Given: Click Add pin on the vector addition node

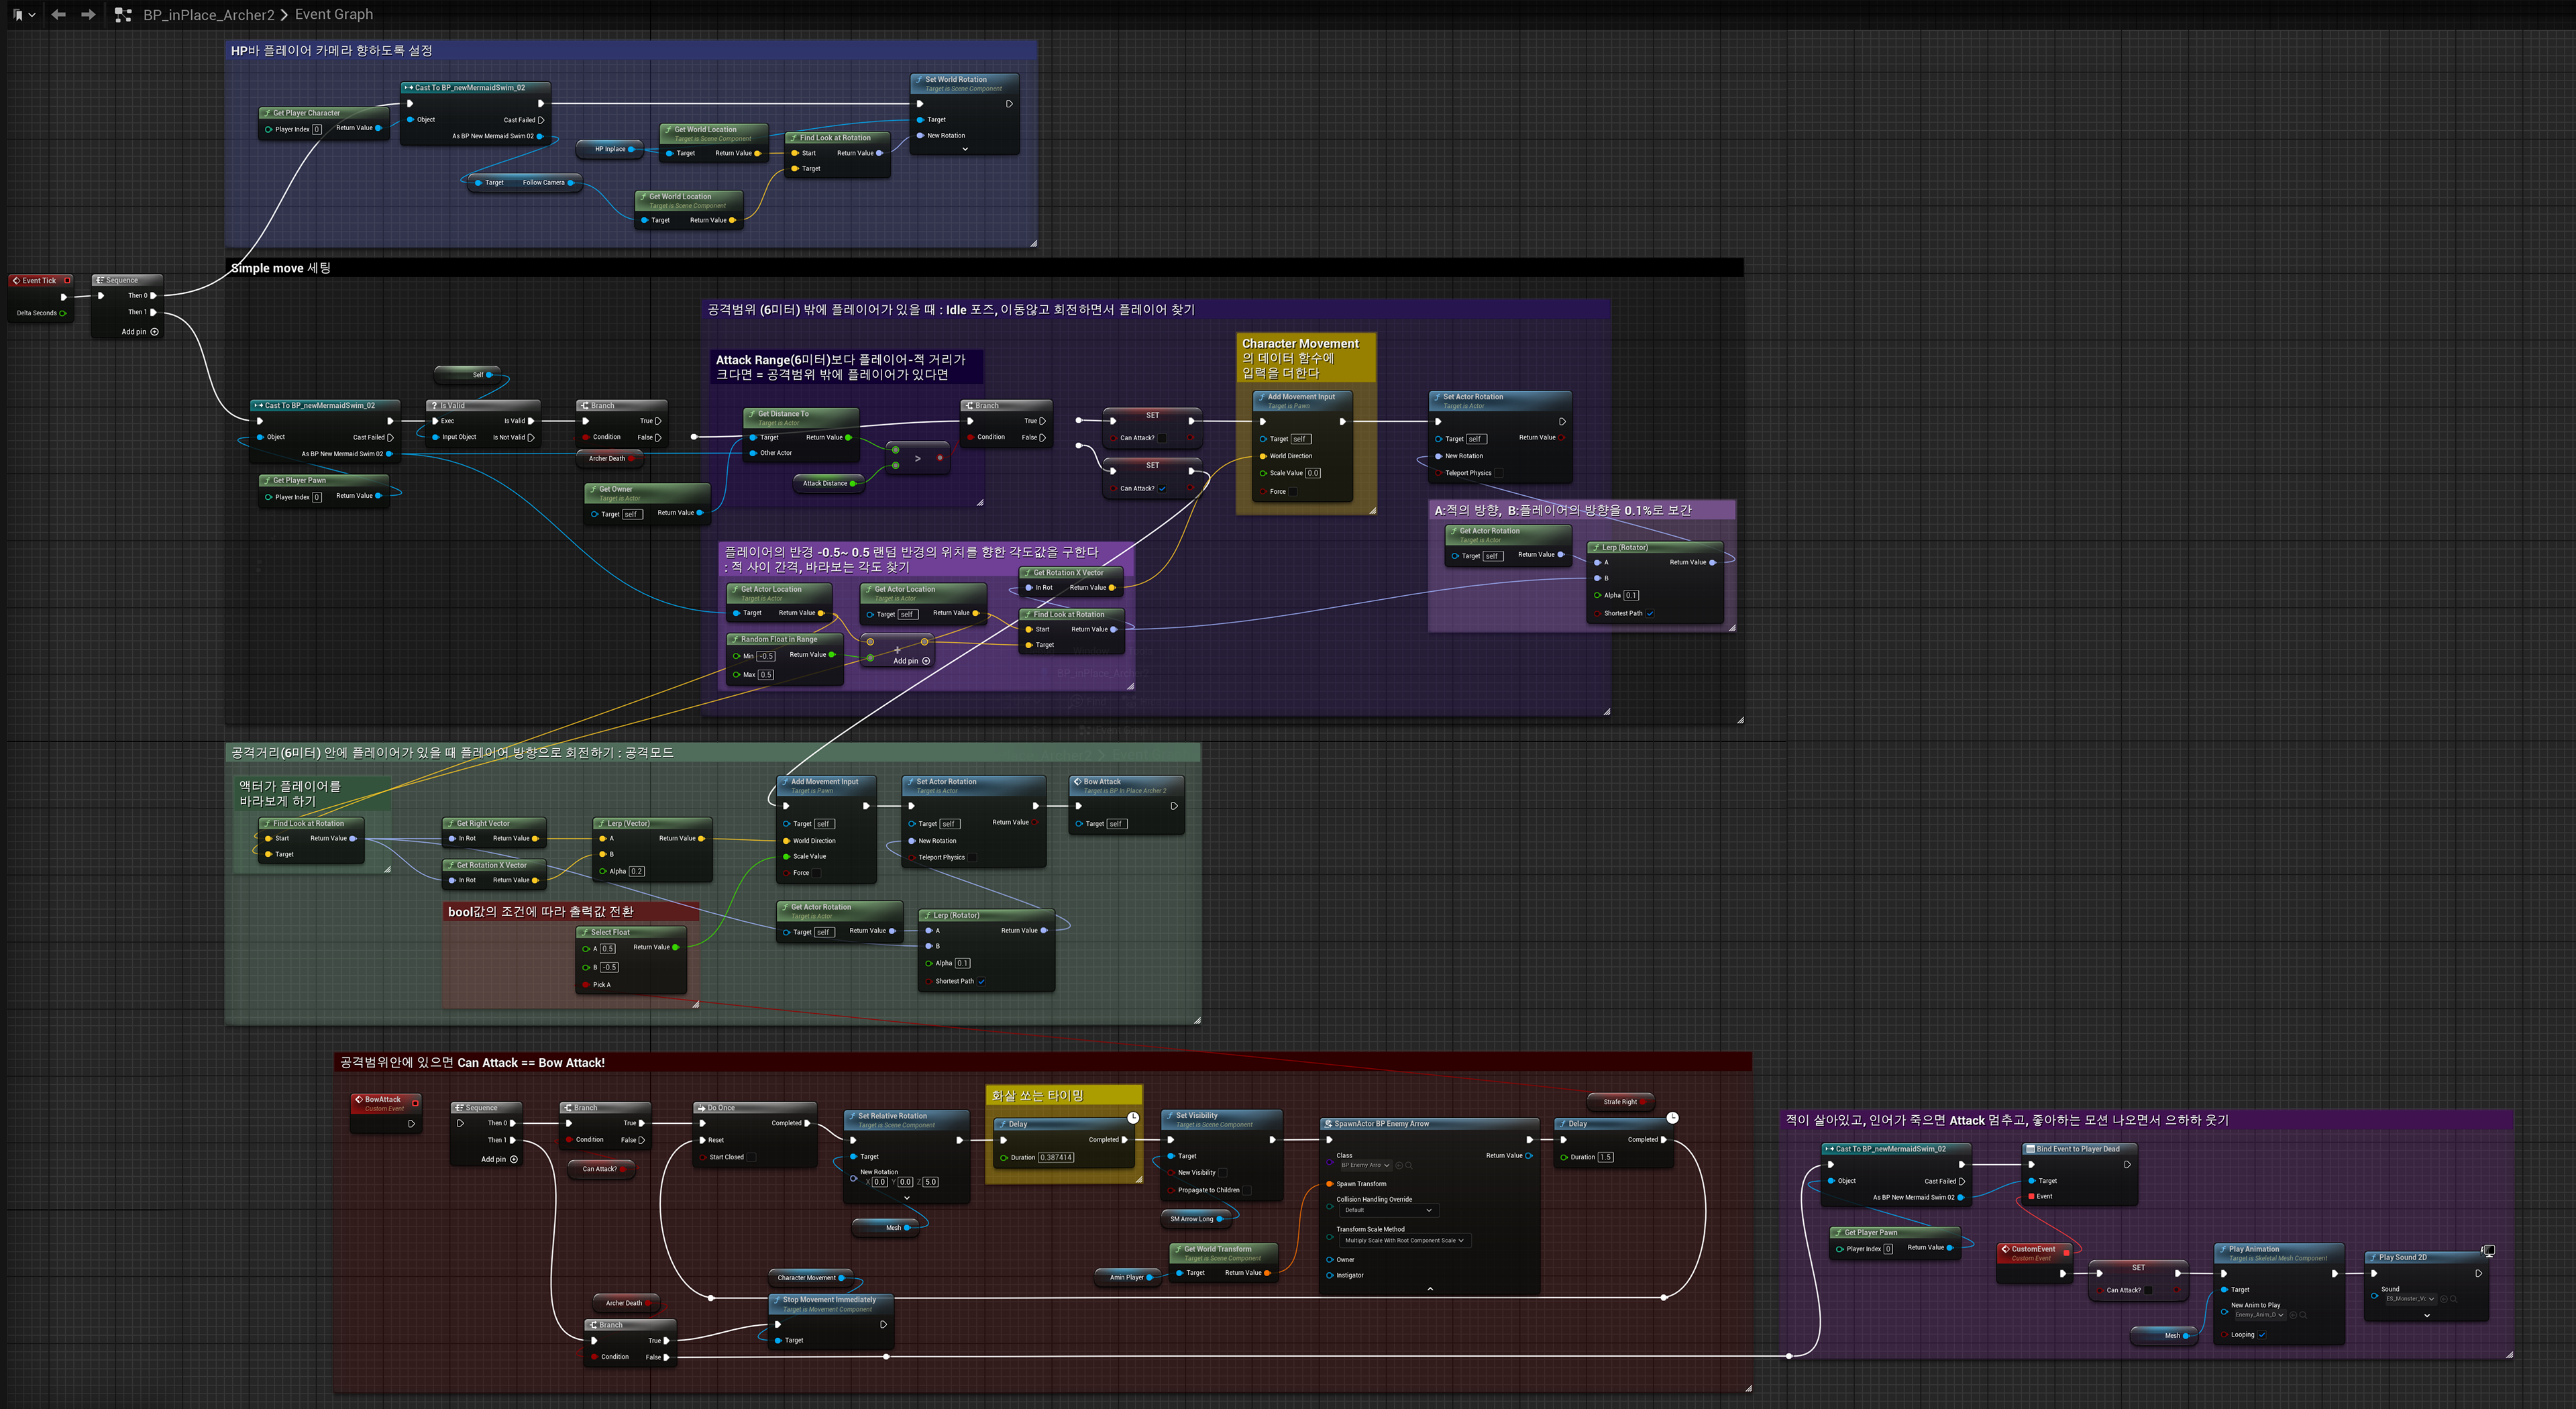Looking at the screenshot, I should [x=911, y=661].
